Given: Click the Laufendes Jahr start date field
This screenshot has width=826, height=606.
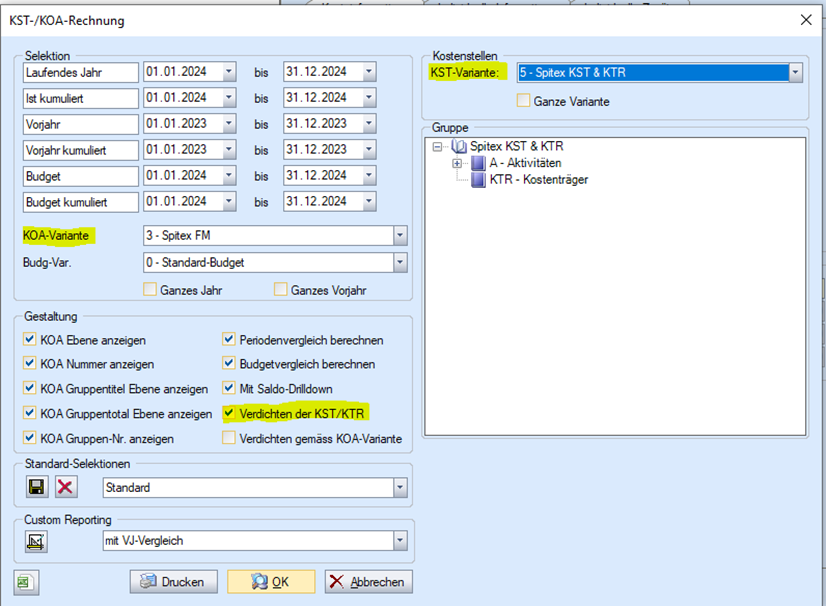Looking at the screenshot, I should [182, 72].
